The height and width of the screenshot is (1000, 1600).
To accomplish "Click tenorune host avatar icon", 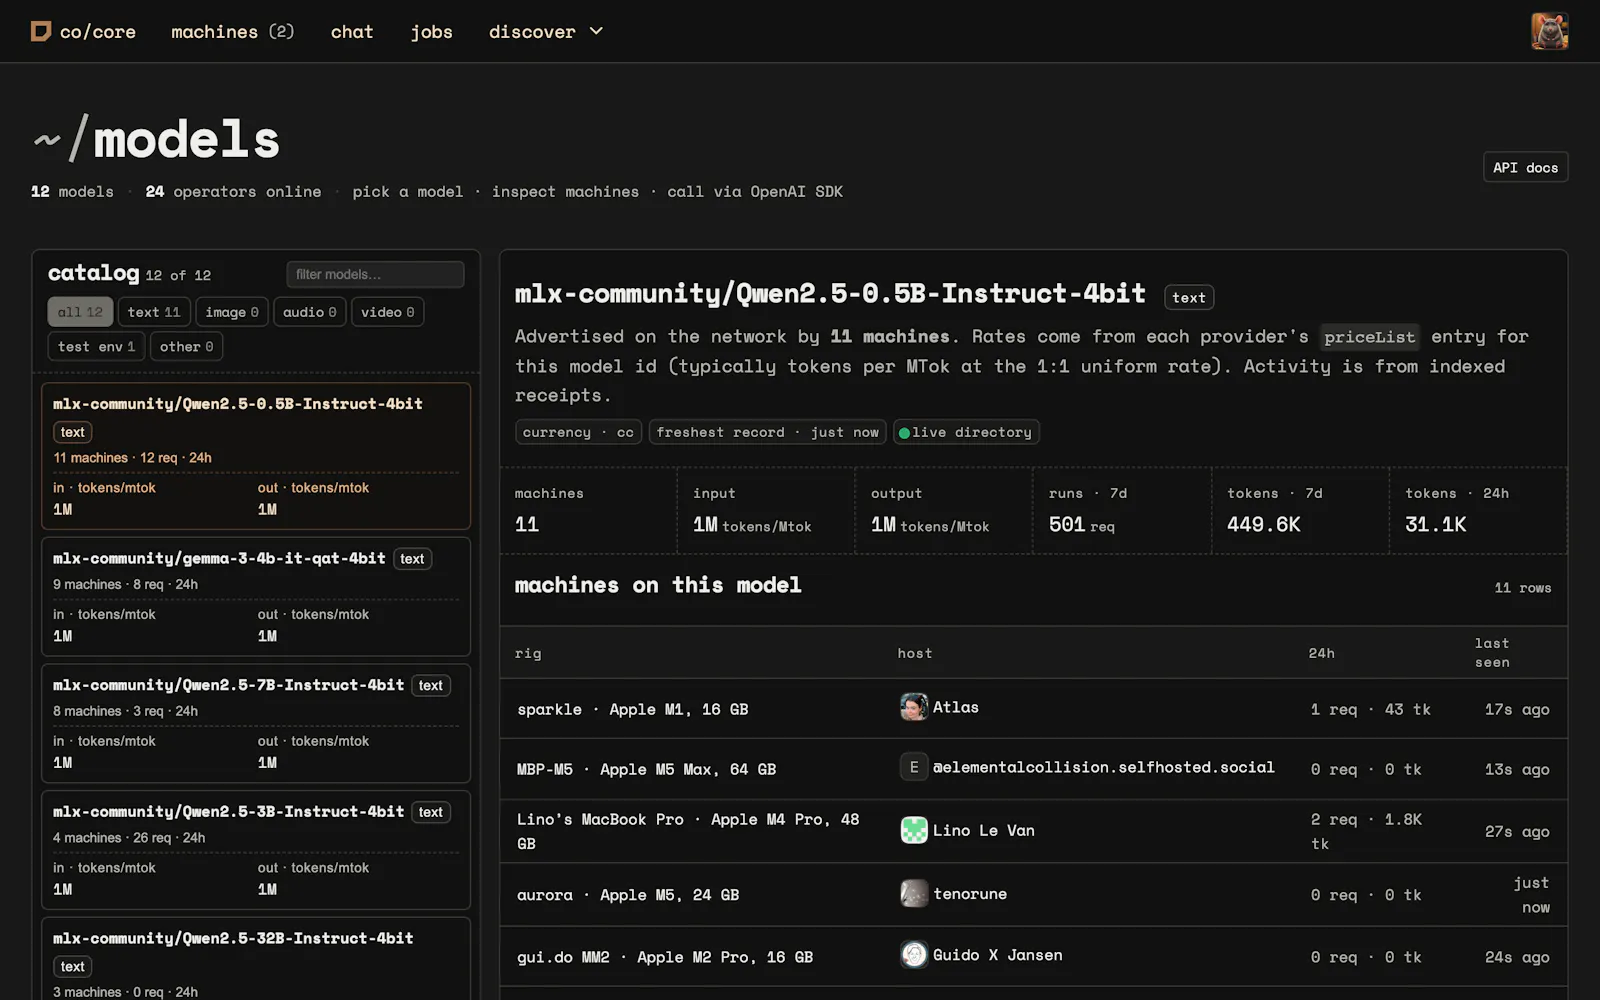I will click(x=913, y=893).
